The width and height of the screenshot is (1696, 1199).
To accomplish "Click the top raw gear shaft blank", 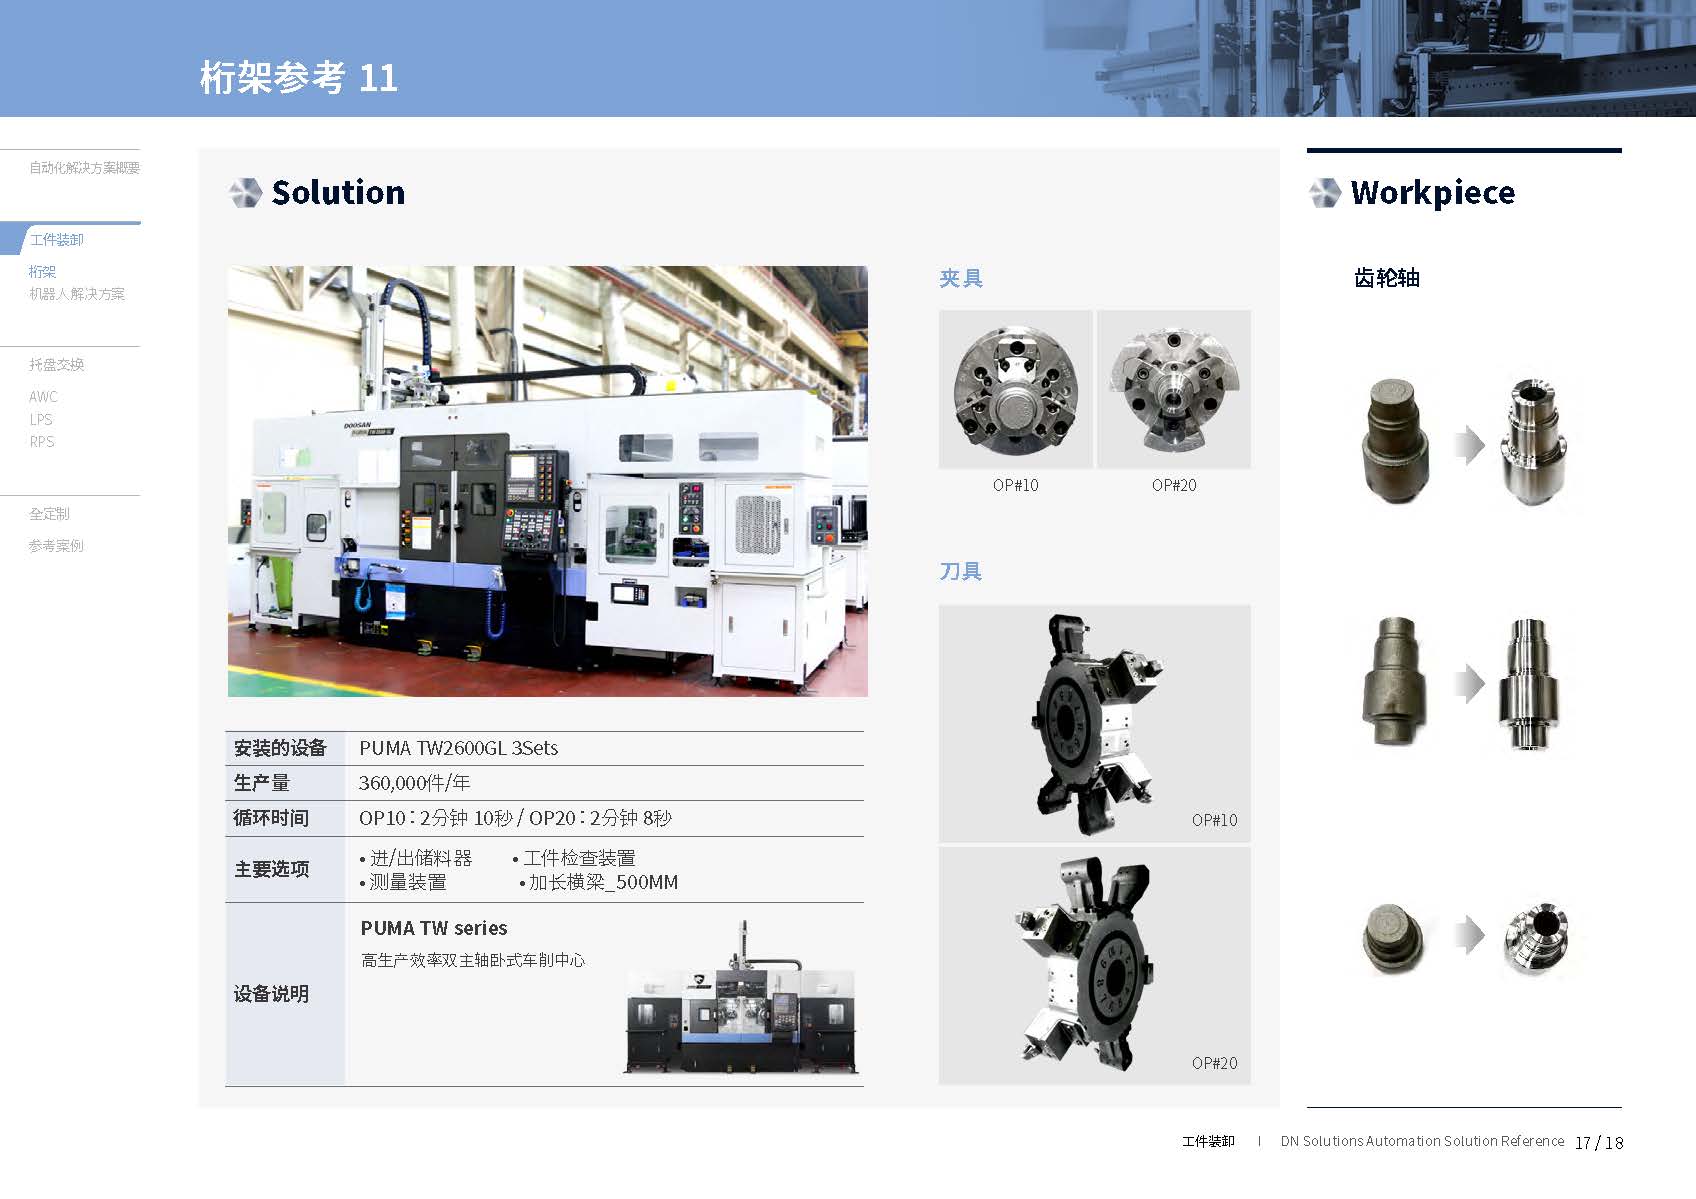I will (x=1396, y=441).
